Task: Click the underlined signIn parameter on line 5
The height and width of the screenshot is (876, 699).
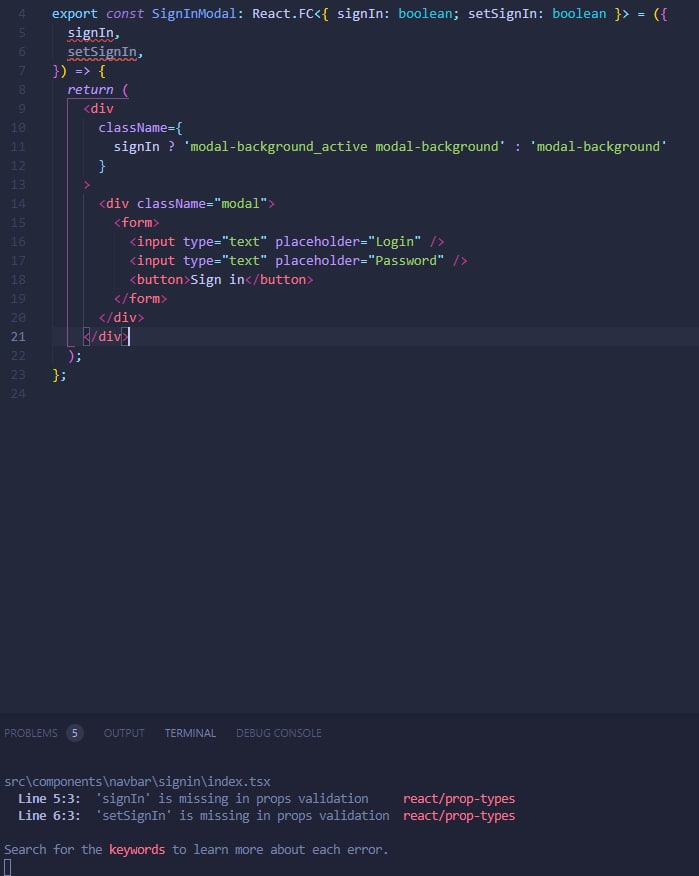Action: click(x=91, y=33)
